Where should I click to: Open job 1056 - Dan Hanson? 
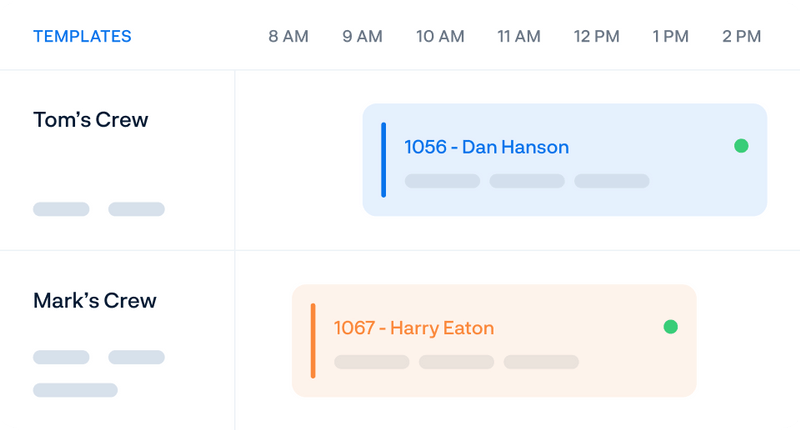tap(486, 147)
